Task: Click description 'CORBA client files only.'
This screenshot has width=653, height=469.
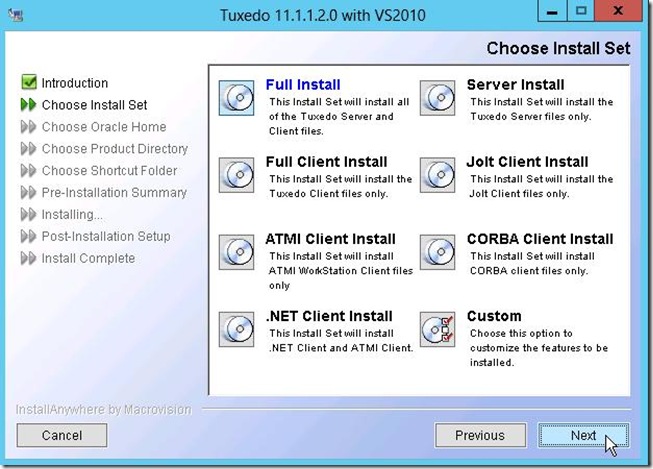Action: (x=529, y=271)
